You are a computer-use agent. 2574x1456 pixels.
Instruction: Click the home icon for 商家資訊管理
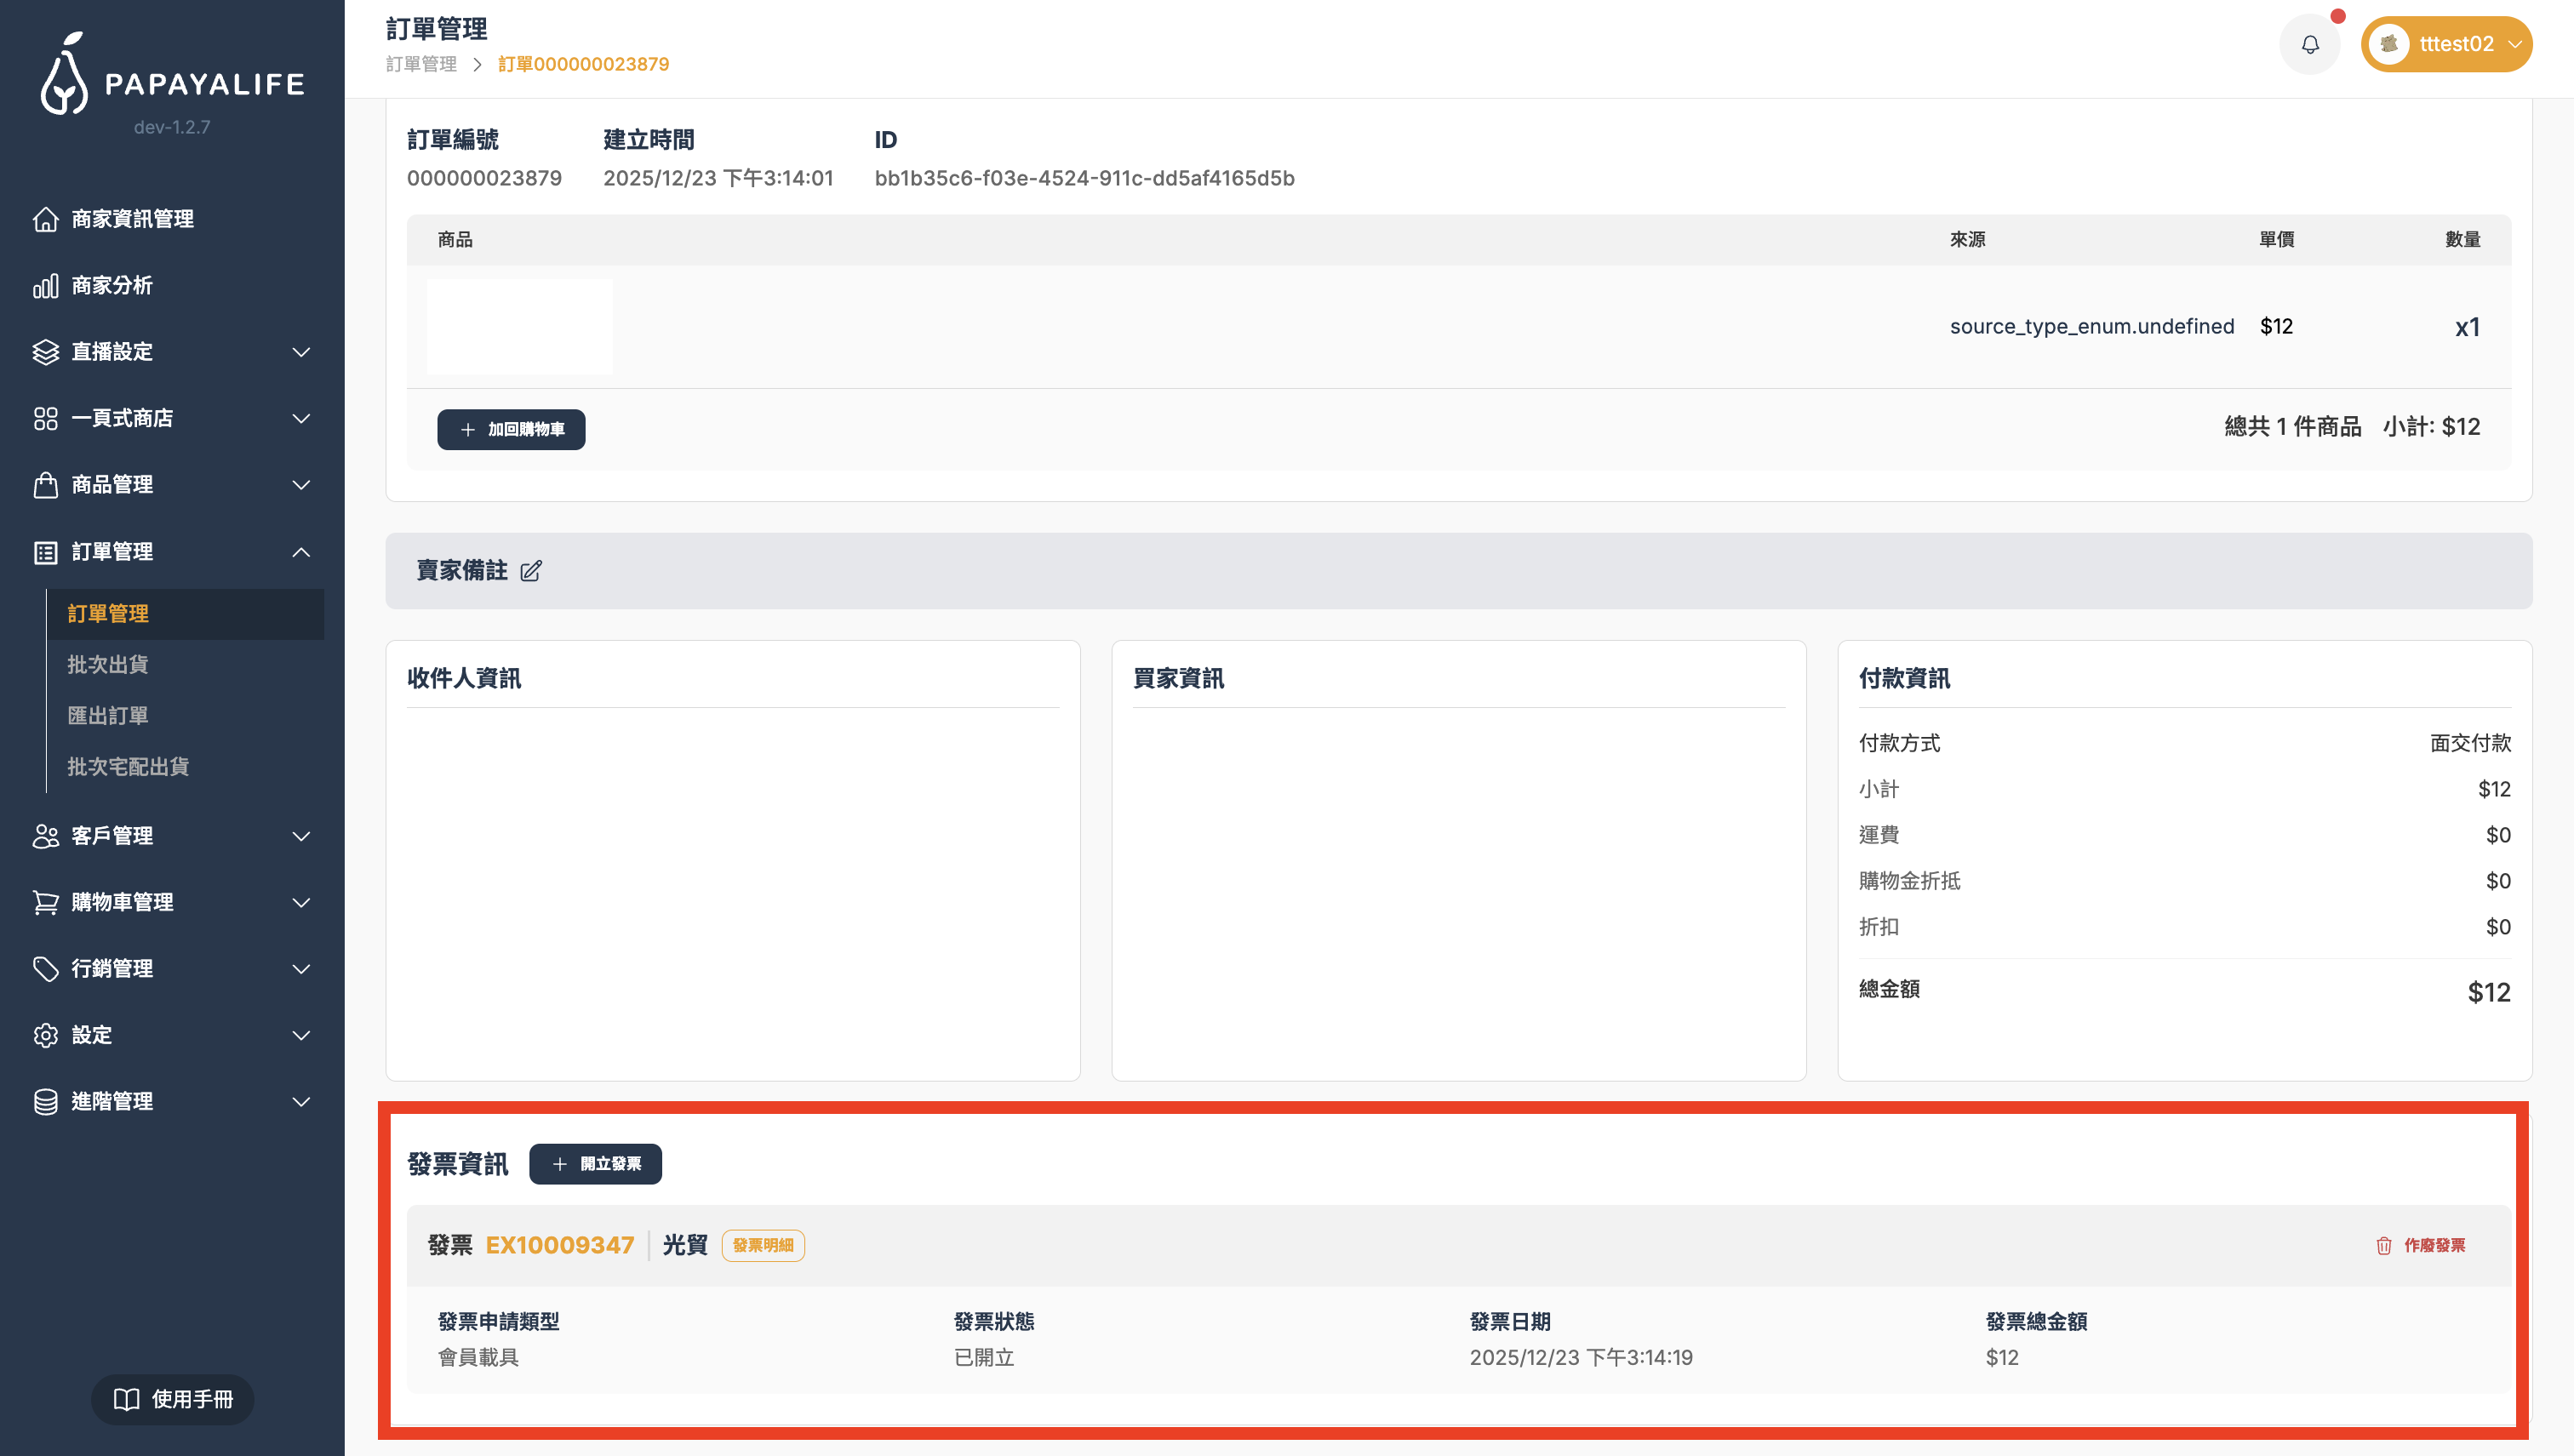[45, 219]
